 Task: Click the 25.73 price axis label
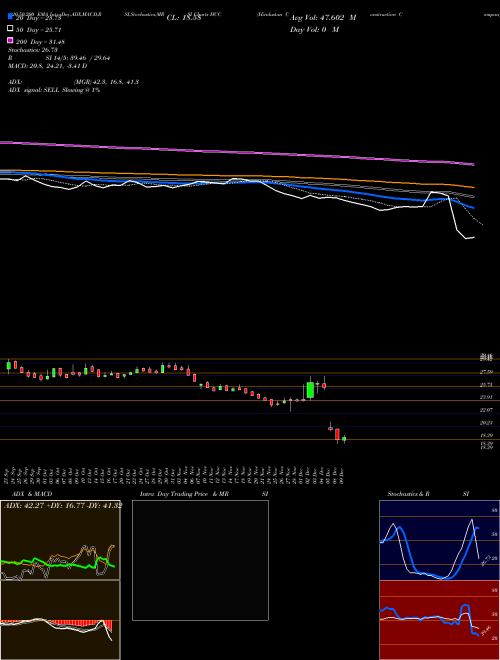486,385
